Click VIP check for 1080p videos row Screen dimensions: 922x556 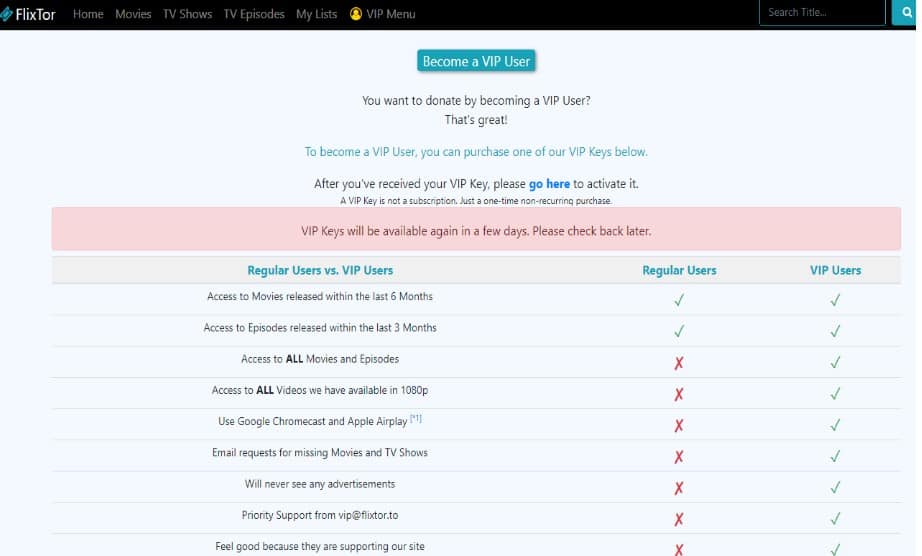pyautogui.click(x=835, y=394)
